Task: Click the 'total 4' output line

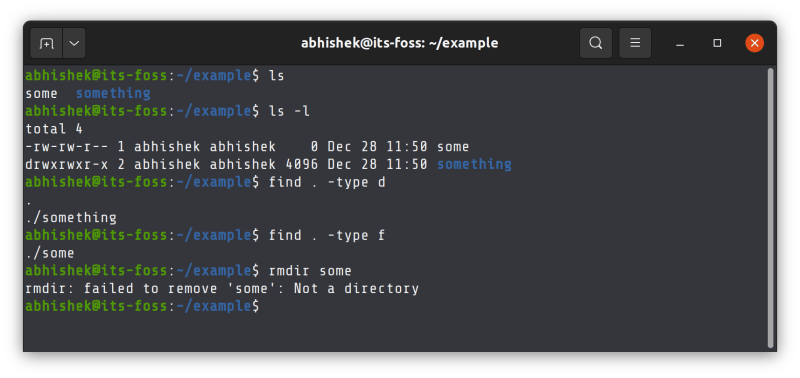Action: [x=54, y=129]
